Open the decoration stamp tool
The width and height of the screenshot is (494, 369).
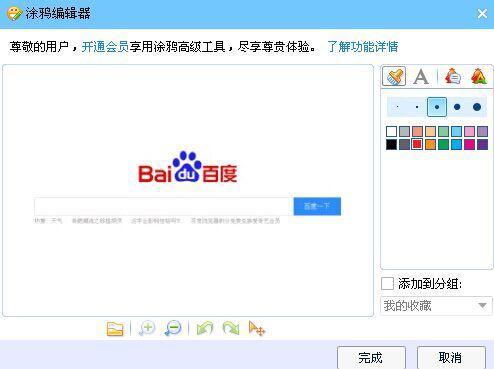(479, 76)
